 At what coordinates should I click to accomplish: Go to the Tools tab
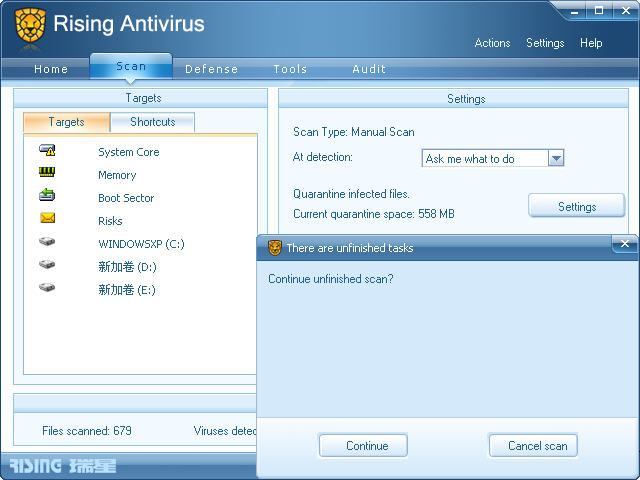point(290,69)
